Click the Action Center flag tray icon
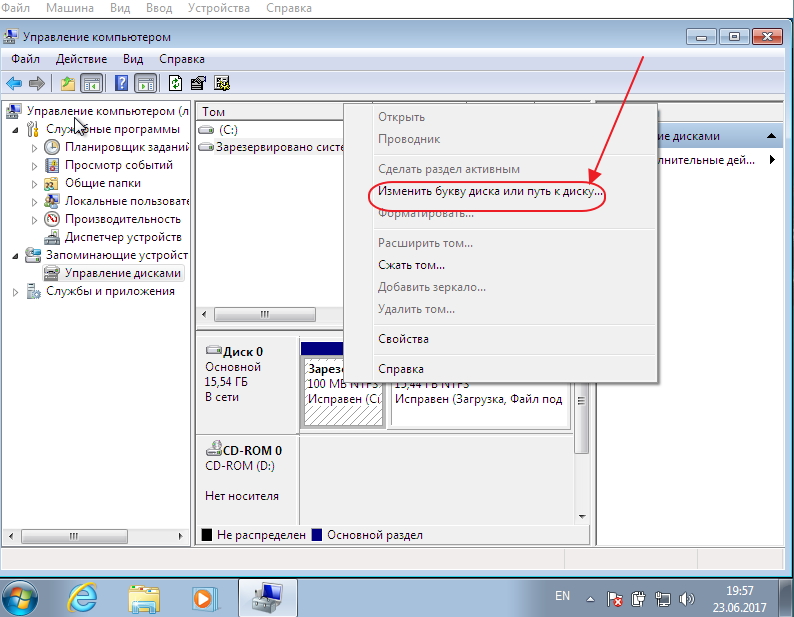Image resolution: width=794 pixels, height=617 pixels. click(614, 600)
